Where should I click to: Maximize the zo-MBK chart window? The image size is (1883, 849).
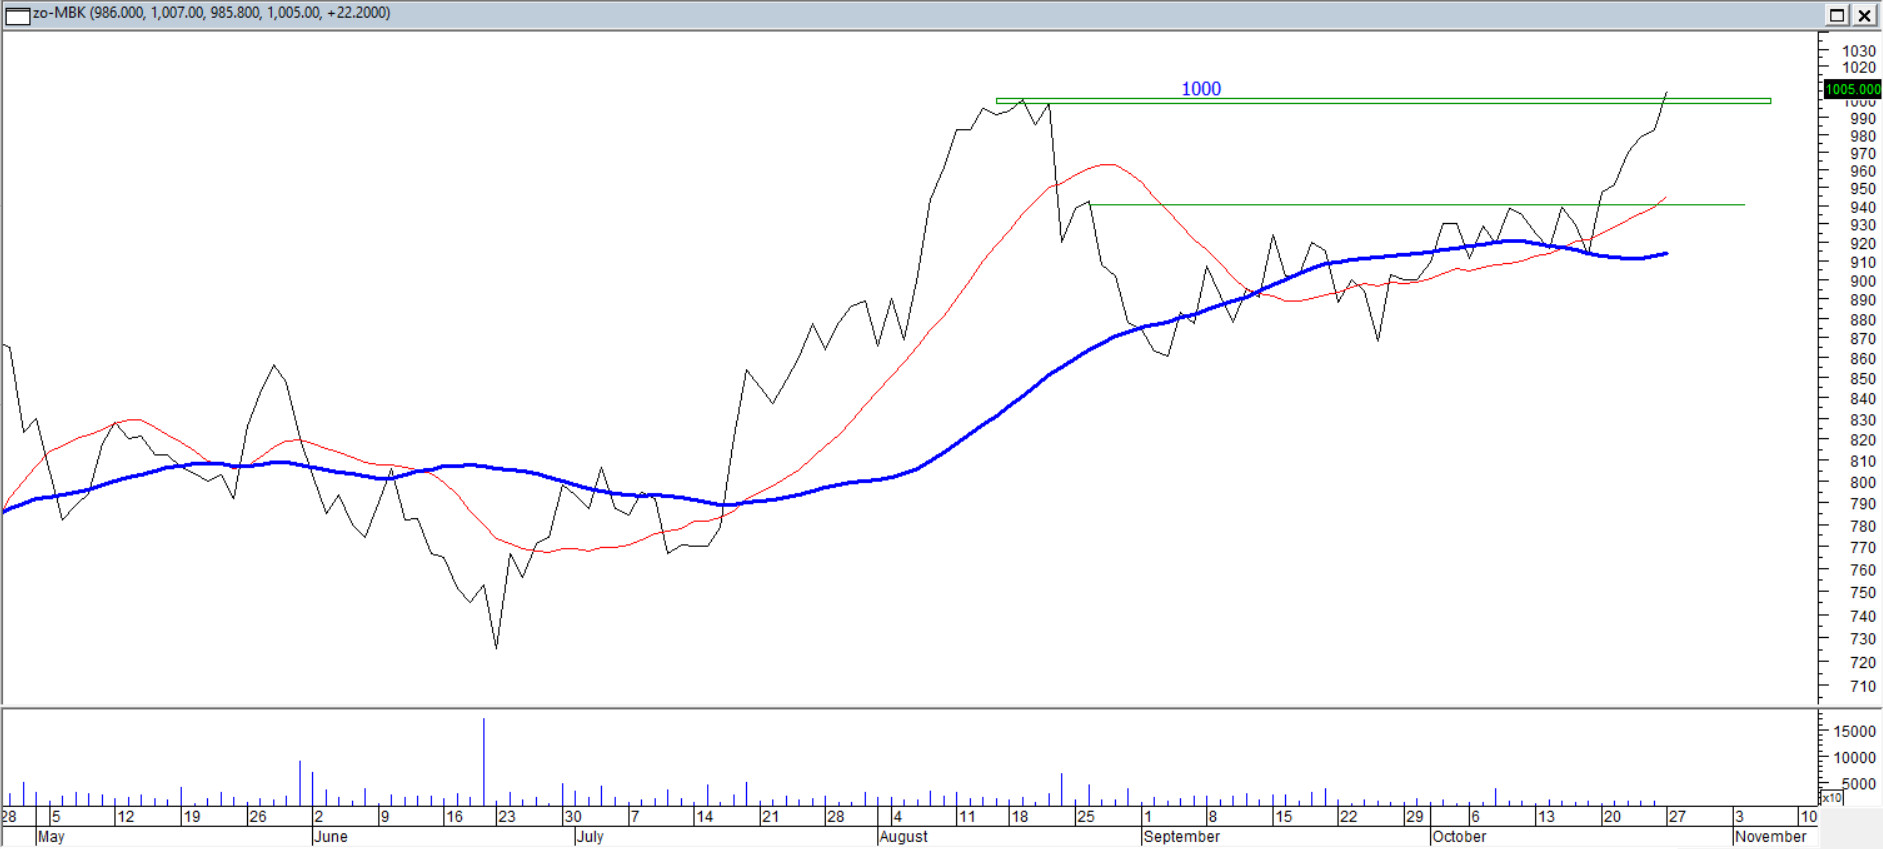1837,15
